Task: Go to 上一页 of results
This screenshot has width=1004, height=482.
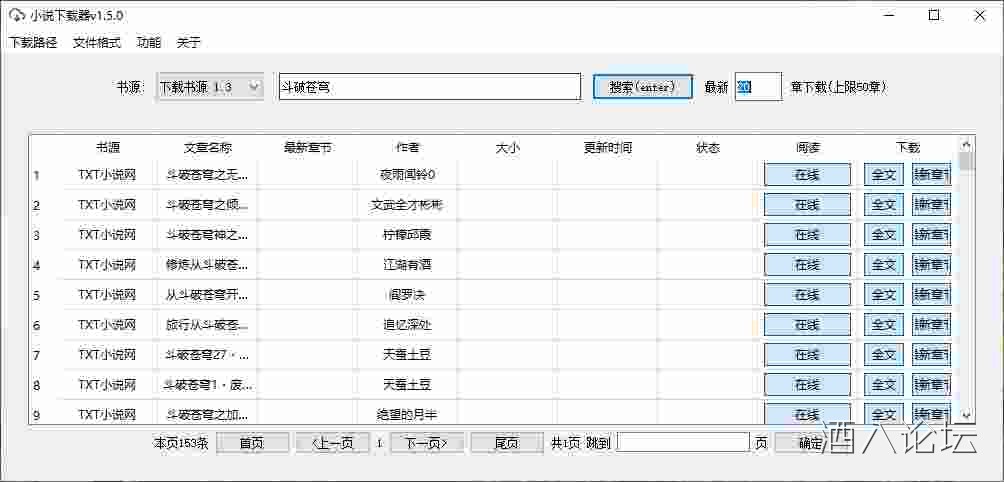Action: pyautogui.click(x=332, y=443)
